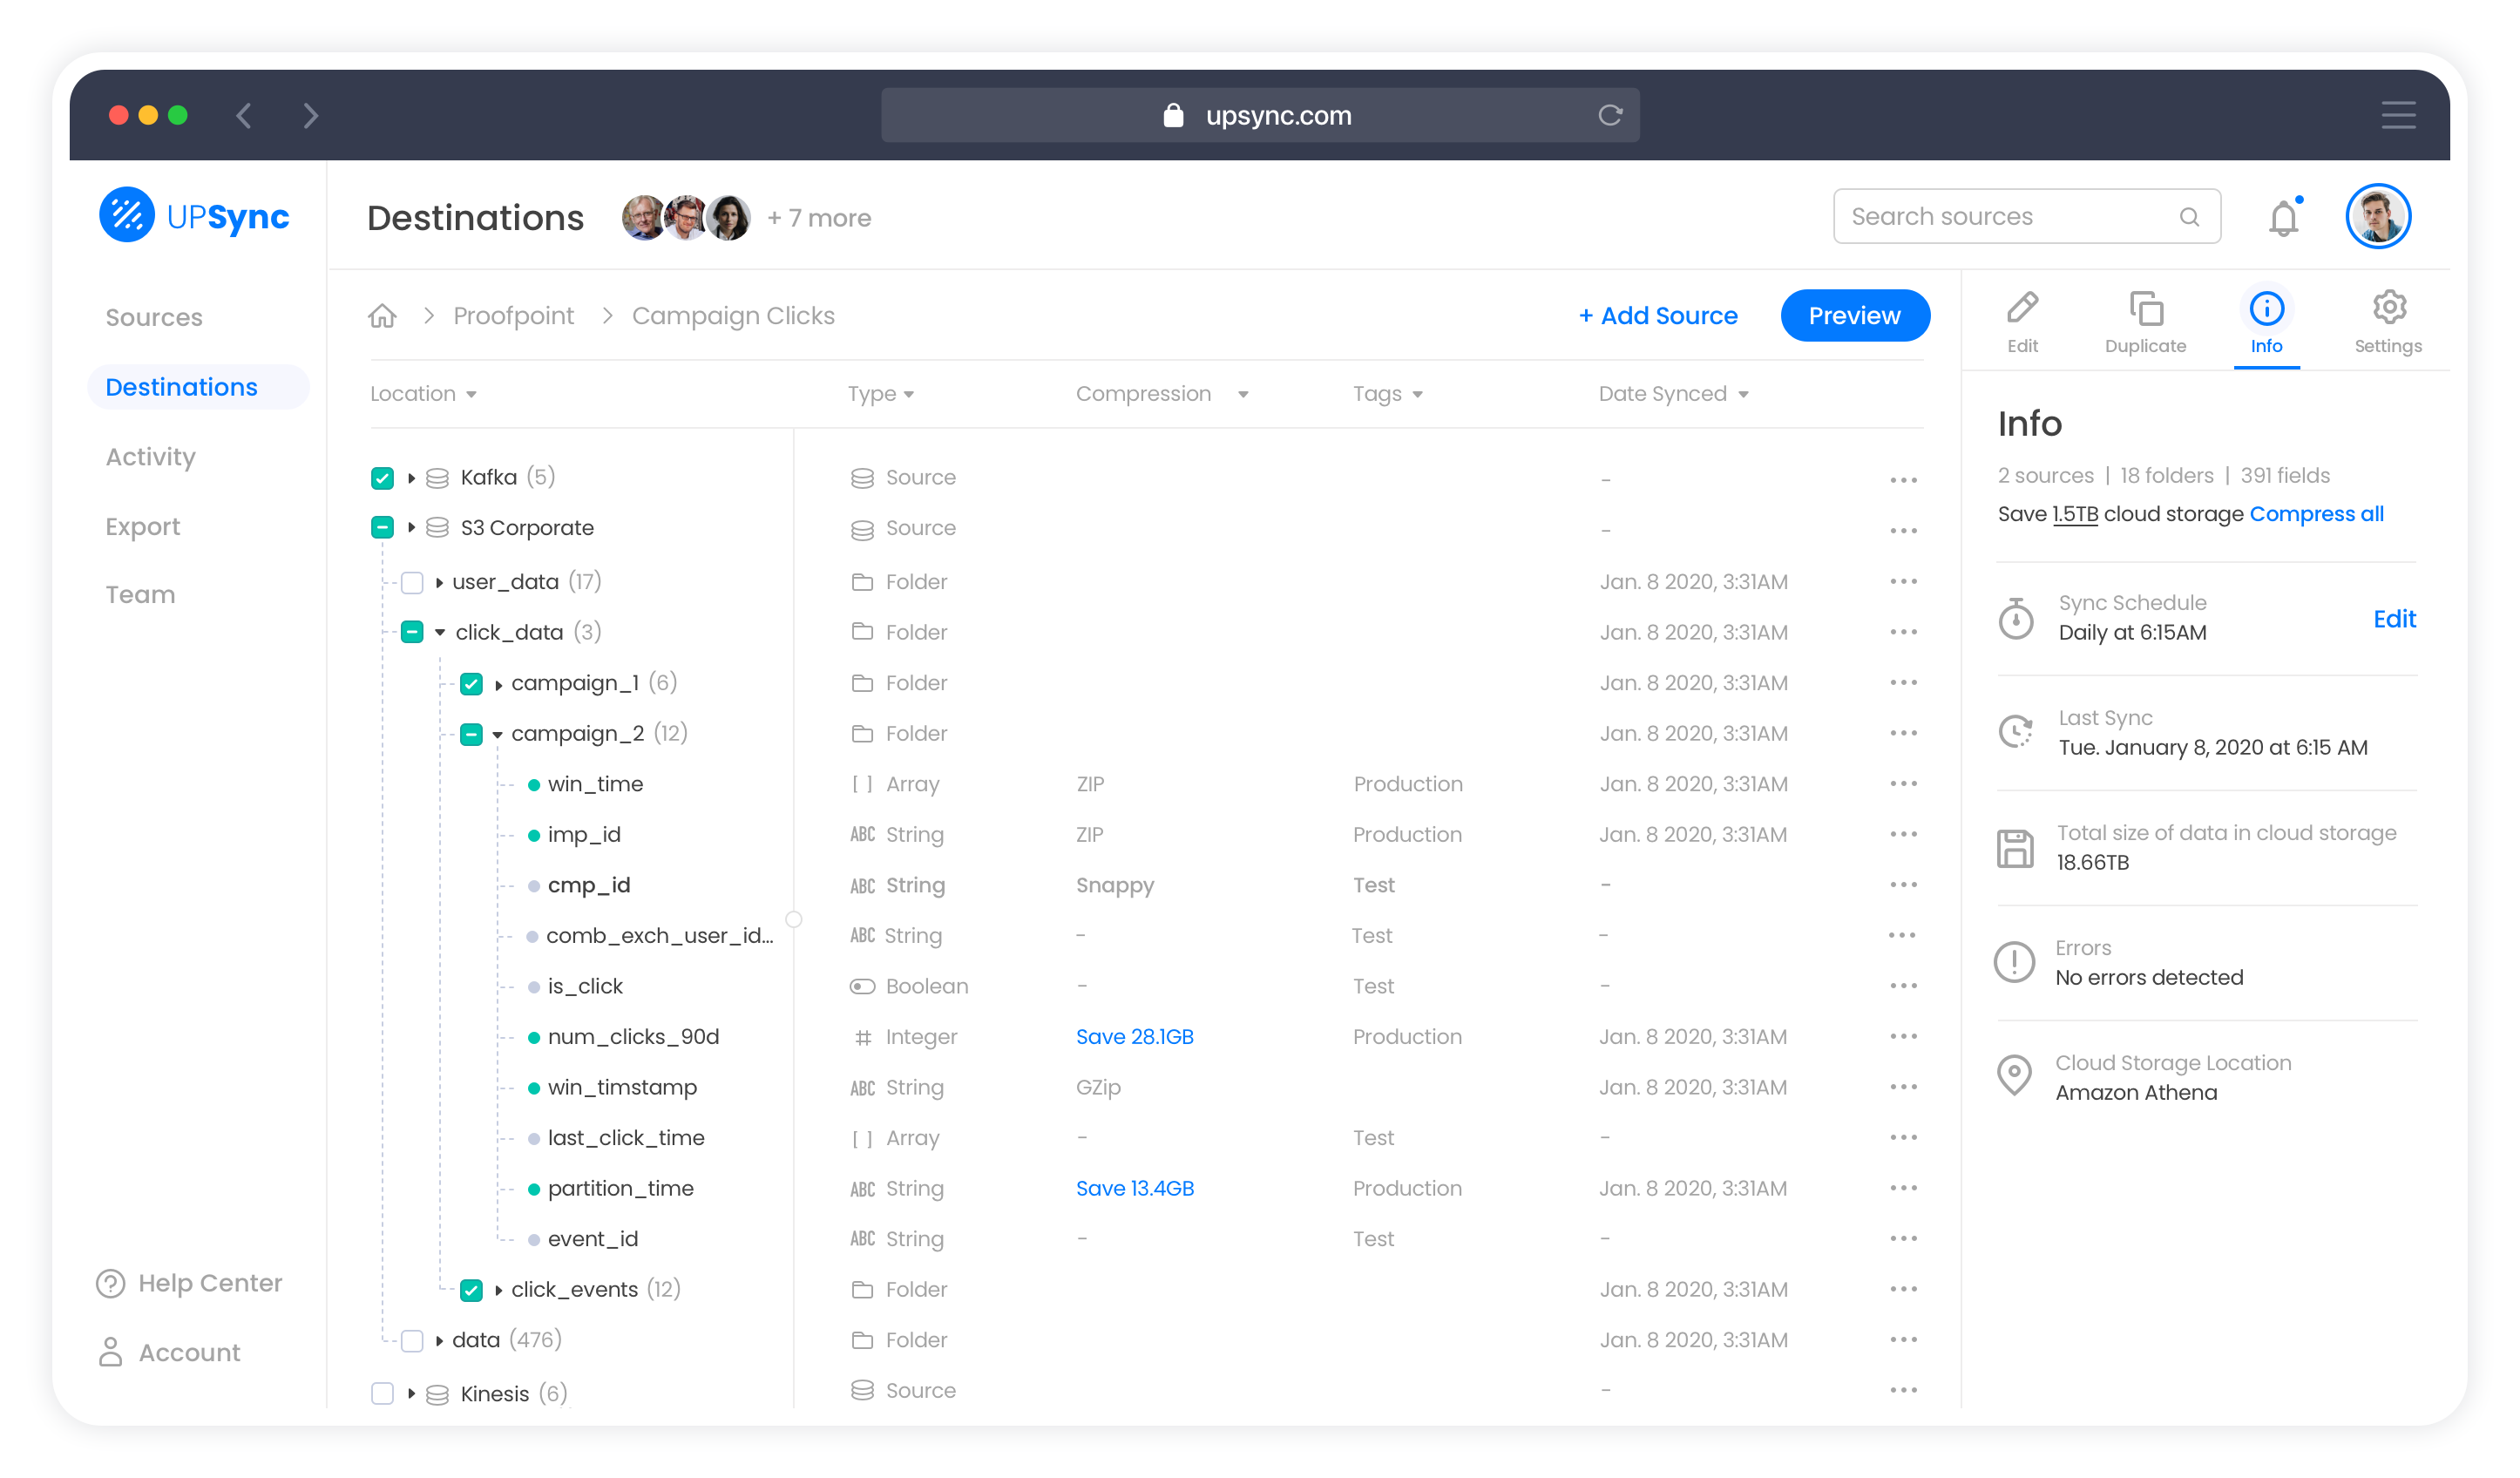Click the search magnifier icon
The width and height of the screenshot is (2520, 1478).
point(2189,217)
